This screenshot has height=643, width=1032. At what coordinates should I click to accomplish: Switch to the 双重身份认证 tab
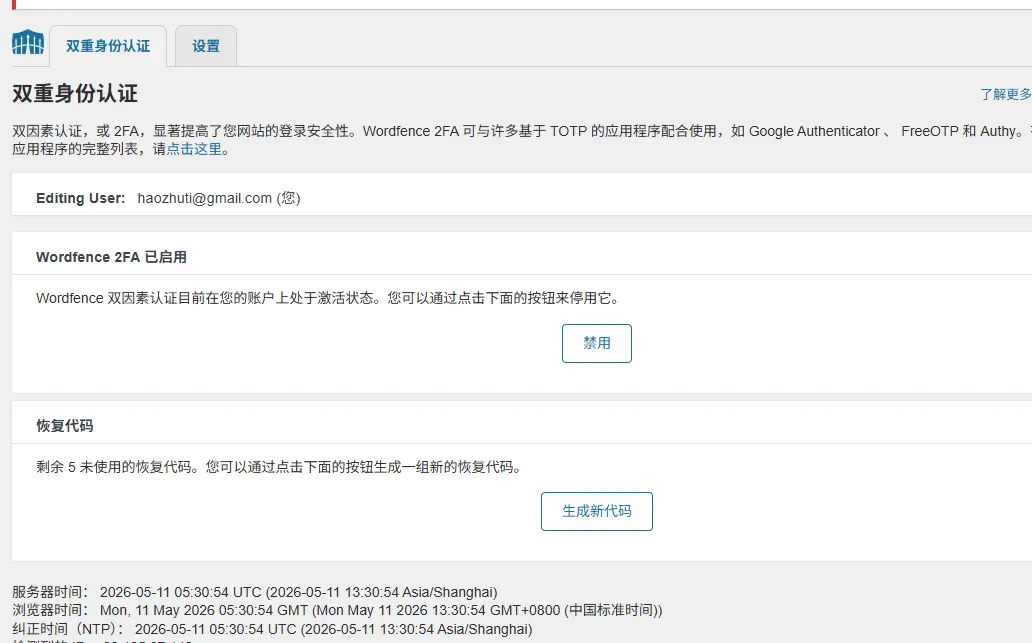108,46
